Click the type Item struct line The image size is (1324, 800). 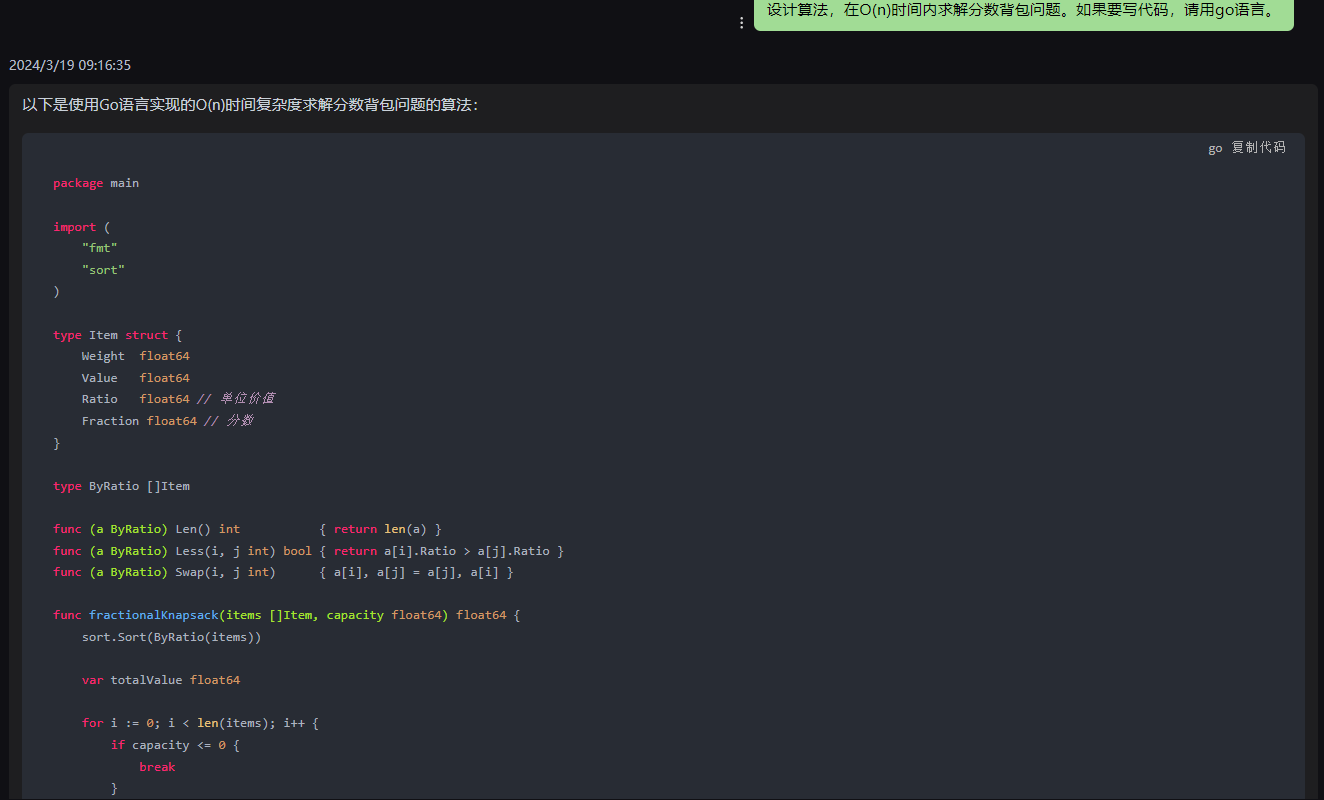(118, 335)
